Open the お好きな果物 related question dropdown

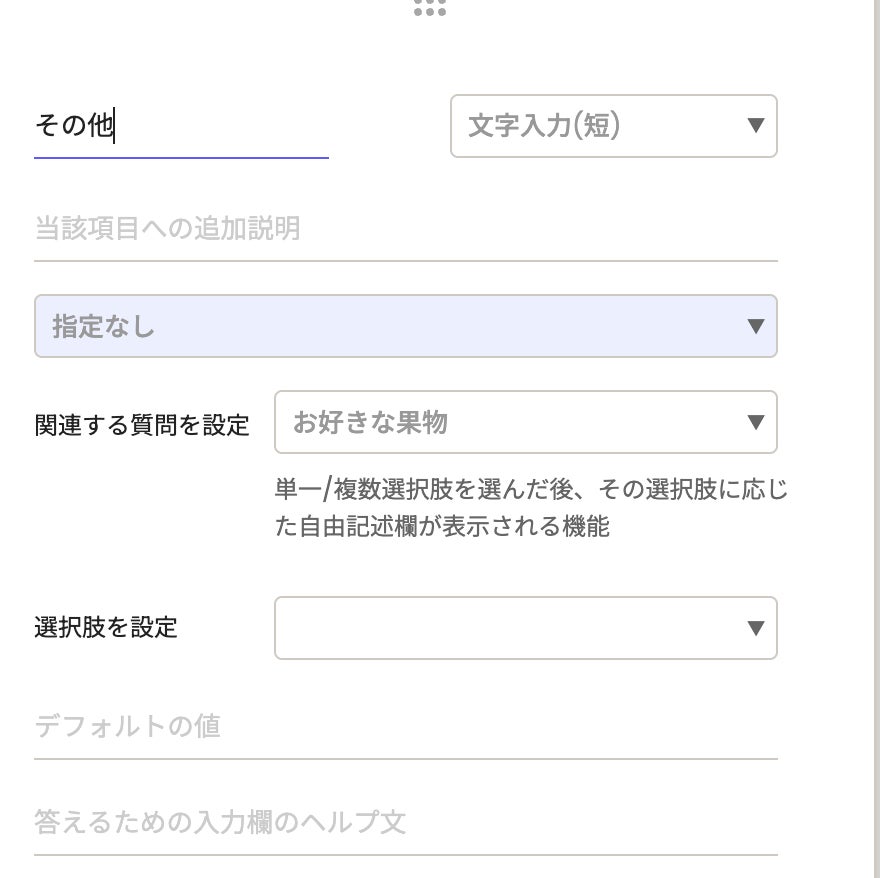(510, 422)
